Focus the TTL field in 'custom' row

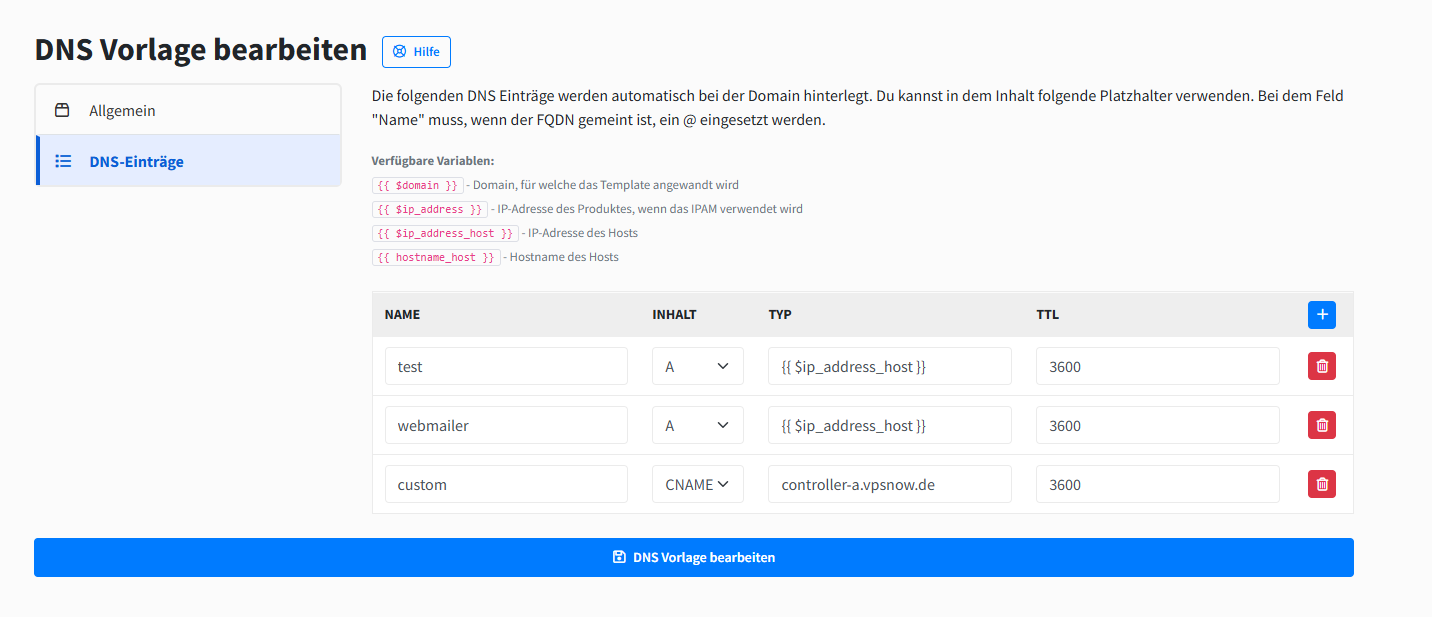click(1157, 484)
